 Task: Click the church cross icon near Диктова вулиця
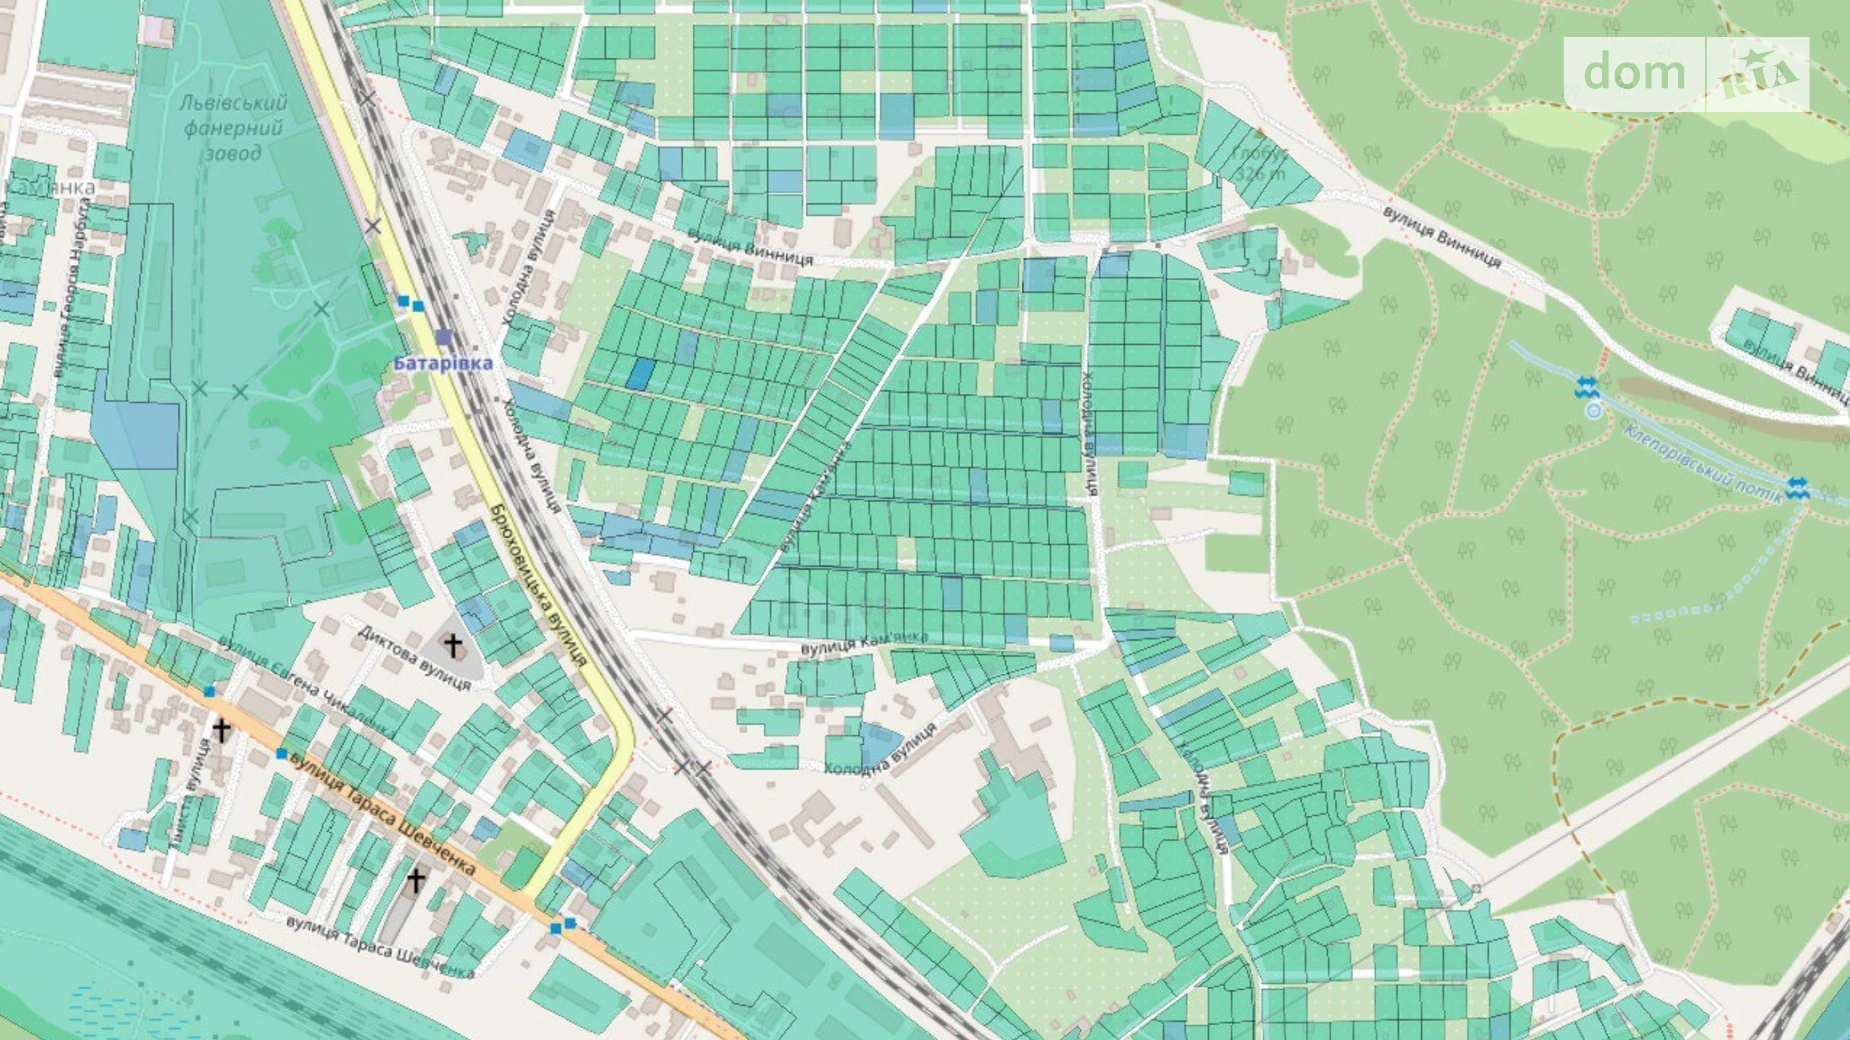point(453,645)
